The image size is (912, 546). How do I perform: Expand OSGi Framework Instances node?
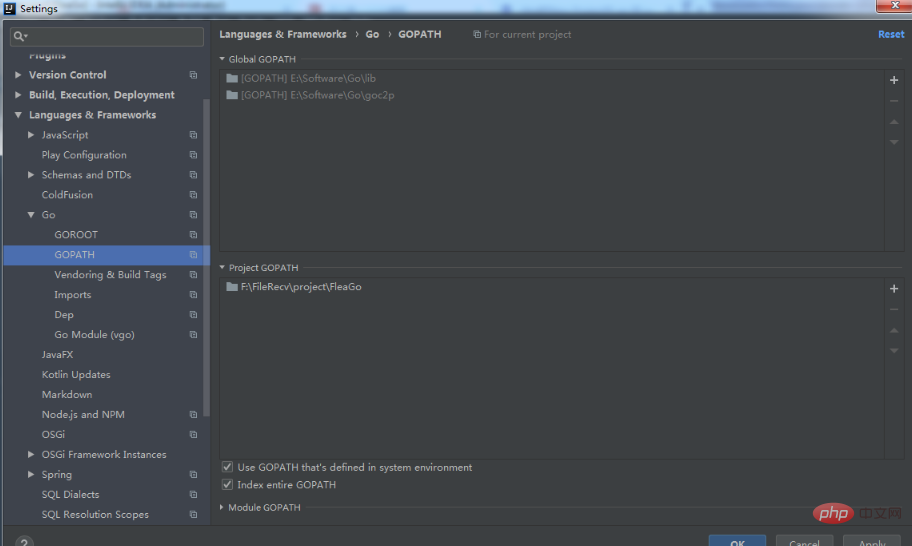31,455
